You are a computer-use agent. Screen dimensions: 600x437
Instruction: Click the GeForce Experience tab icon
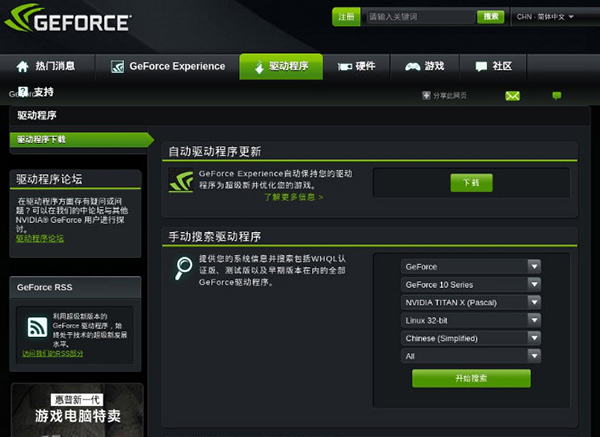coord(117,67)
